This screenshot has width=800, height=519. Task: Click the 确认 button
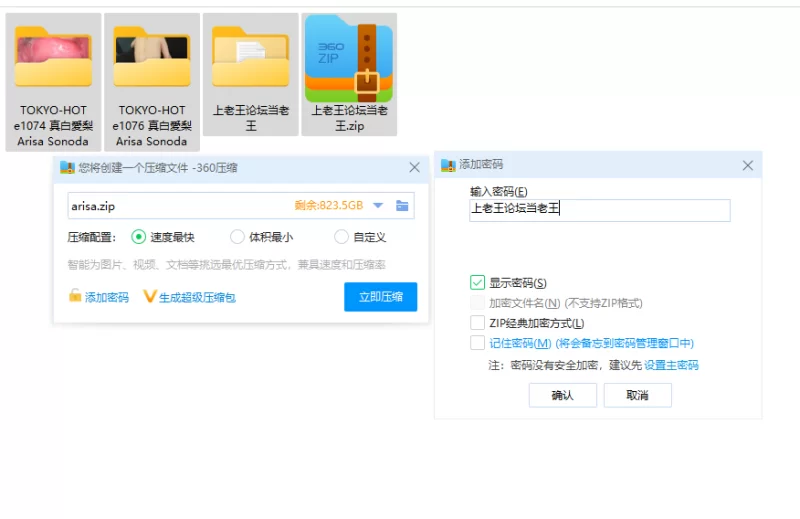[x=562, y=395]
